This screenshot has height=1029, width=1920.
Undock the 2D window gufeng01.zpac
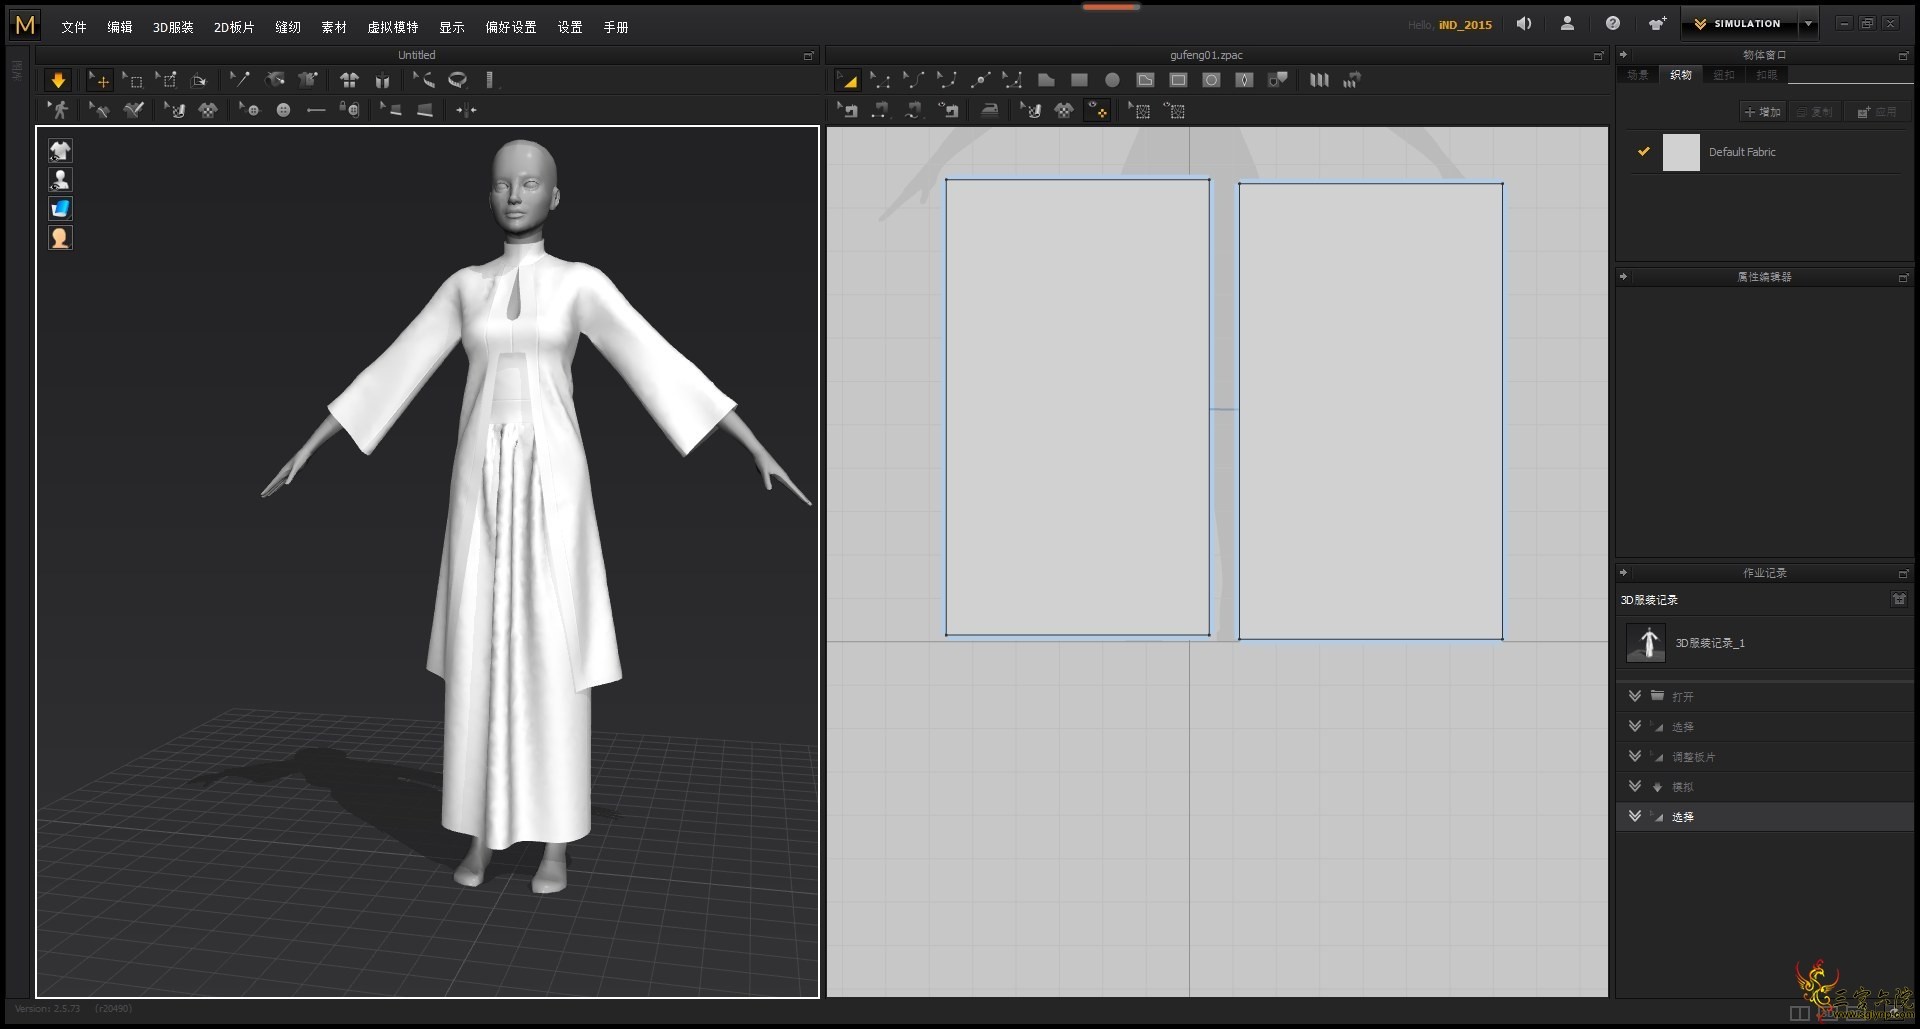pyautogui.click(x=1598, y=56)
